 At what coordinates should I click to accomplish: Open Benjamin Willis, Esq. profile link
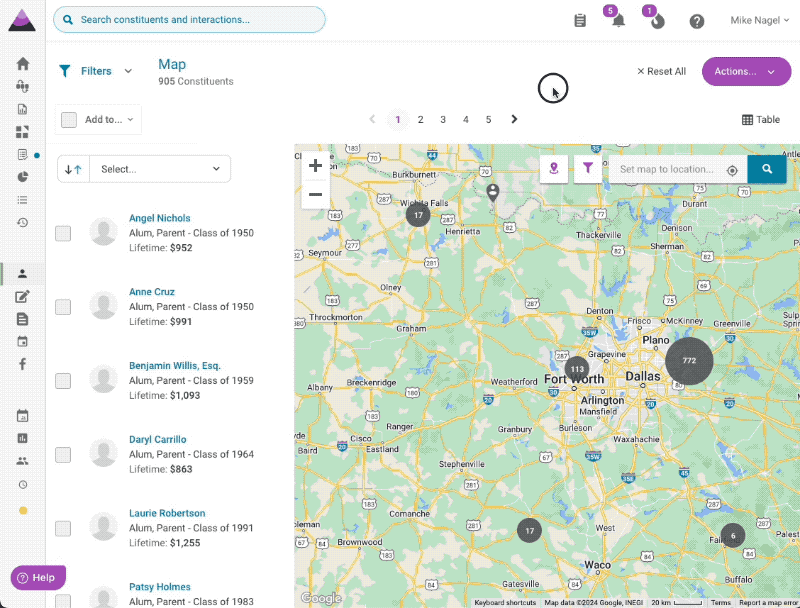pyautogui.click(x=174, y=366)
